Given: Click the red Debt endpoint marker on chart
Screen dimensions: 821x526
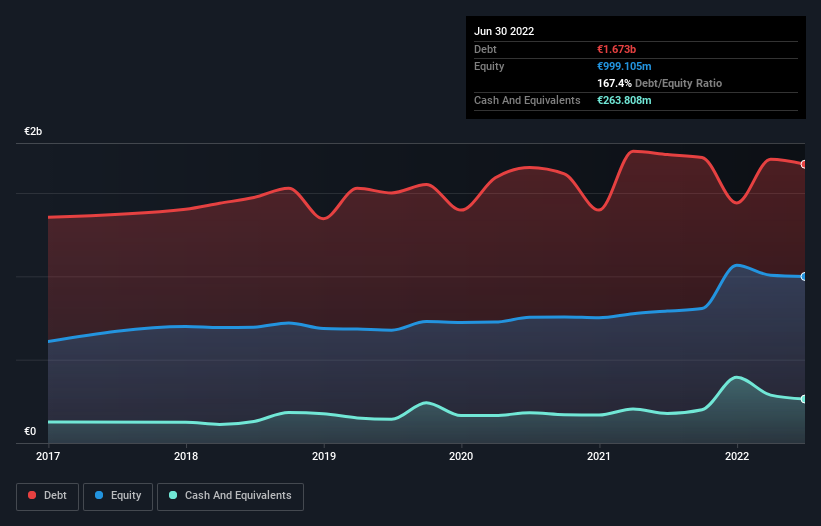Looking at the screenshot, I should [804, 164].
